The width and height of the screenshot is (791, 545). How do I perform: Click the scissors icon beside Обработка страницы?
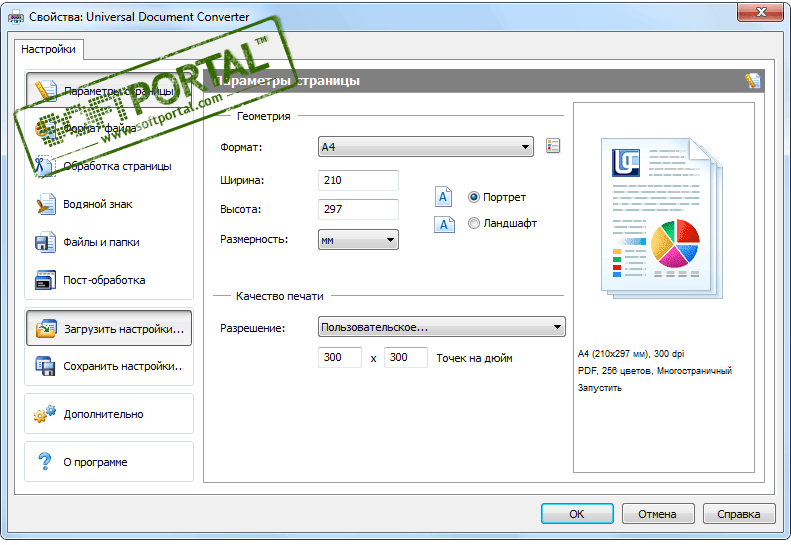coord(45,166)
